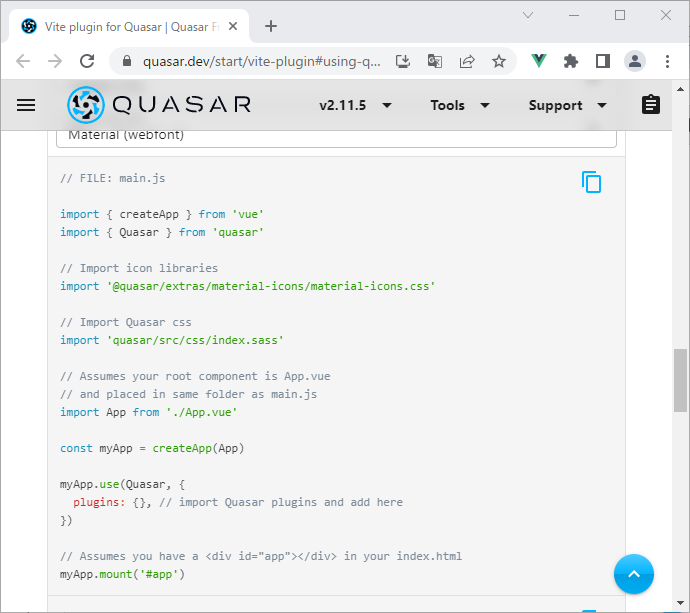This screenshot has width=690, height=613.
Task: Click the '// Import Quasar css' comment
Action: [x=126, y=322]
